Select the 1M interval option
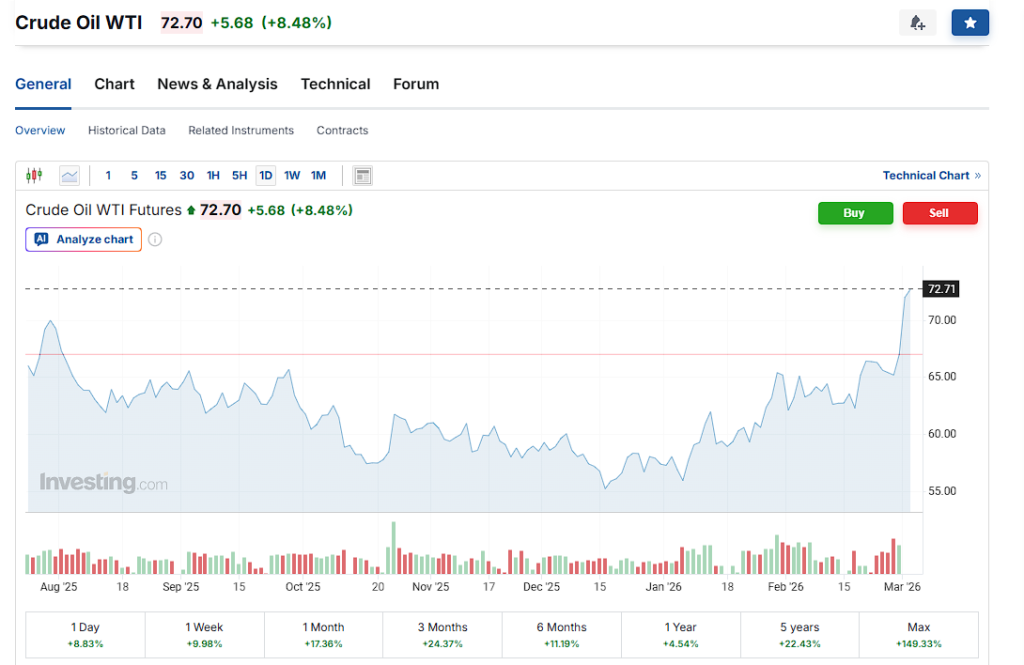 click(318, 175)
